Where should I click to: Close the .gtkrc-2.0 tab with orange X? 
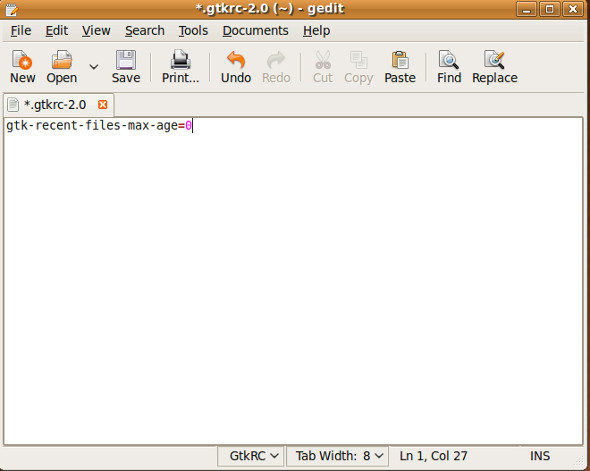point(102,105)
